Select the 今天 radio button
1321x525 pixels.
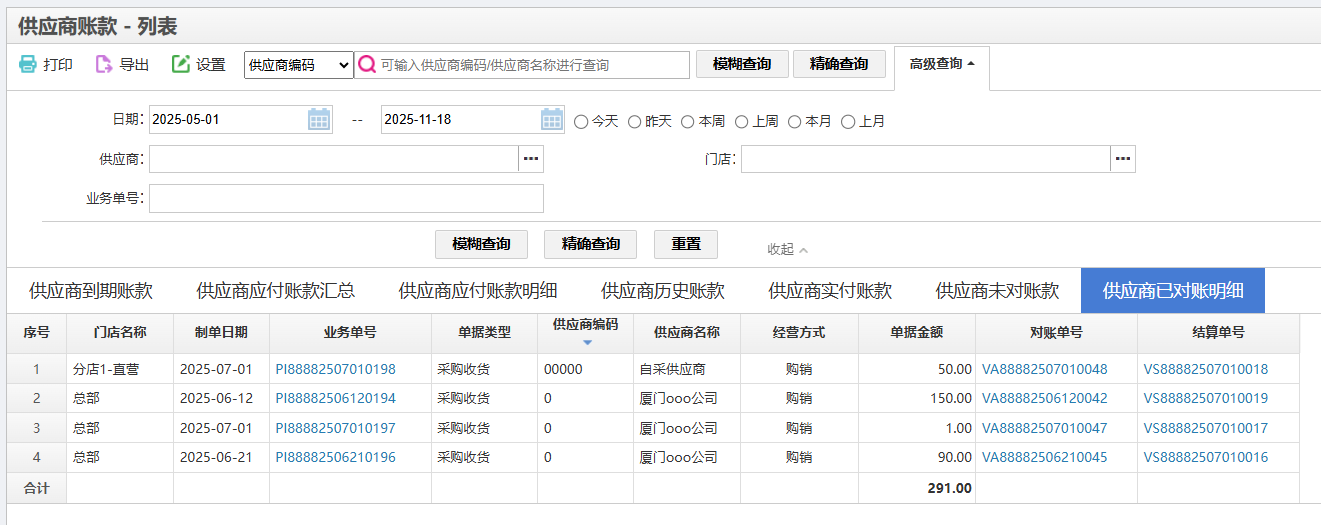click(x=581, y=122)
